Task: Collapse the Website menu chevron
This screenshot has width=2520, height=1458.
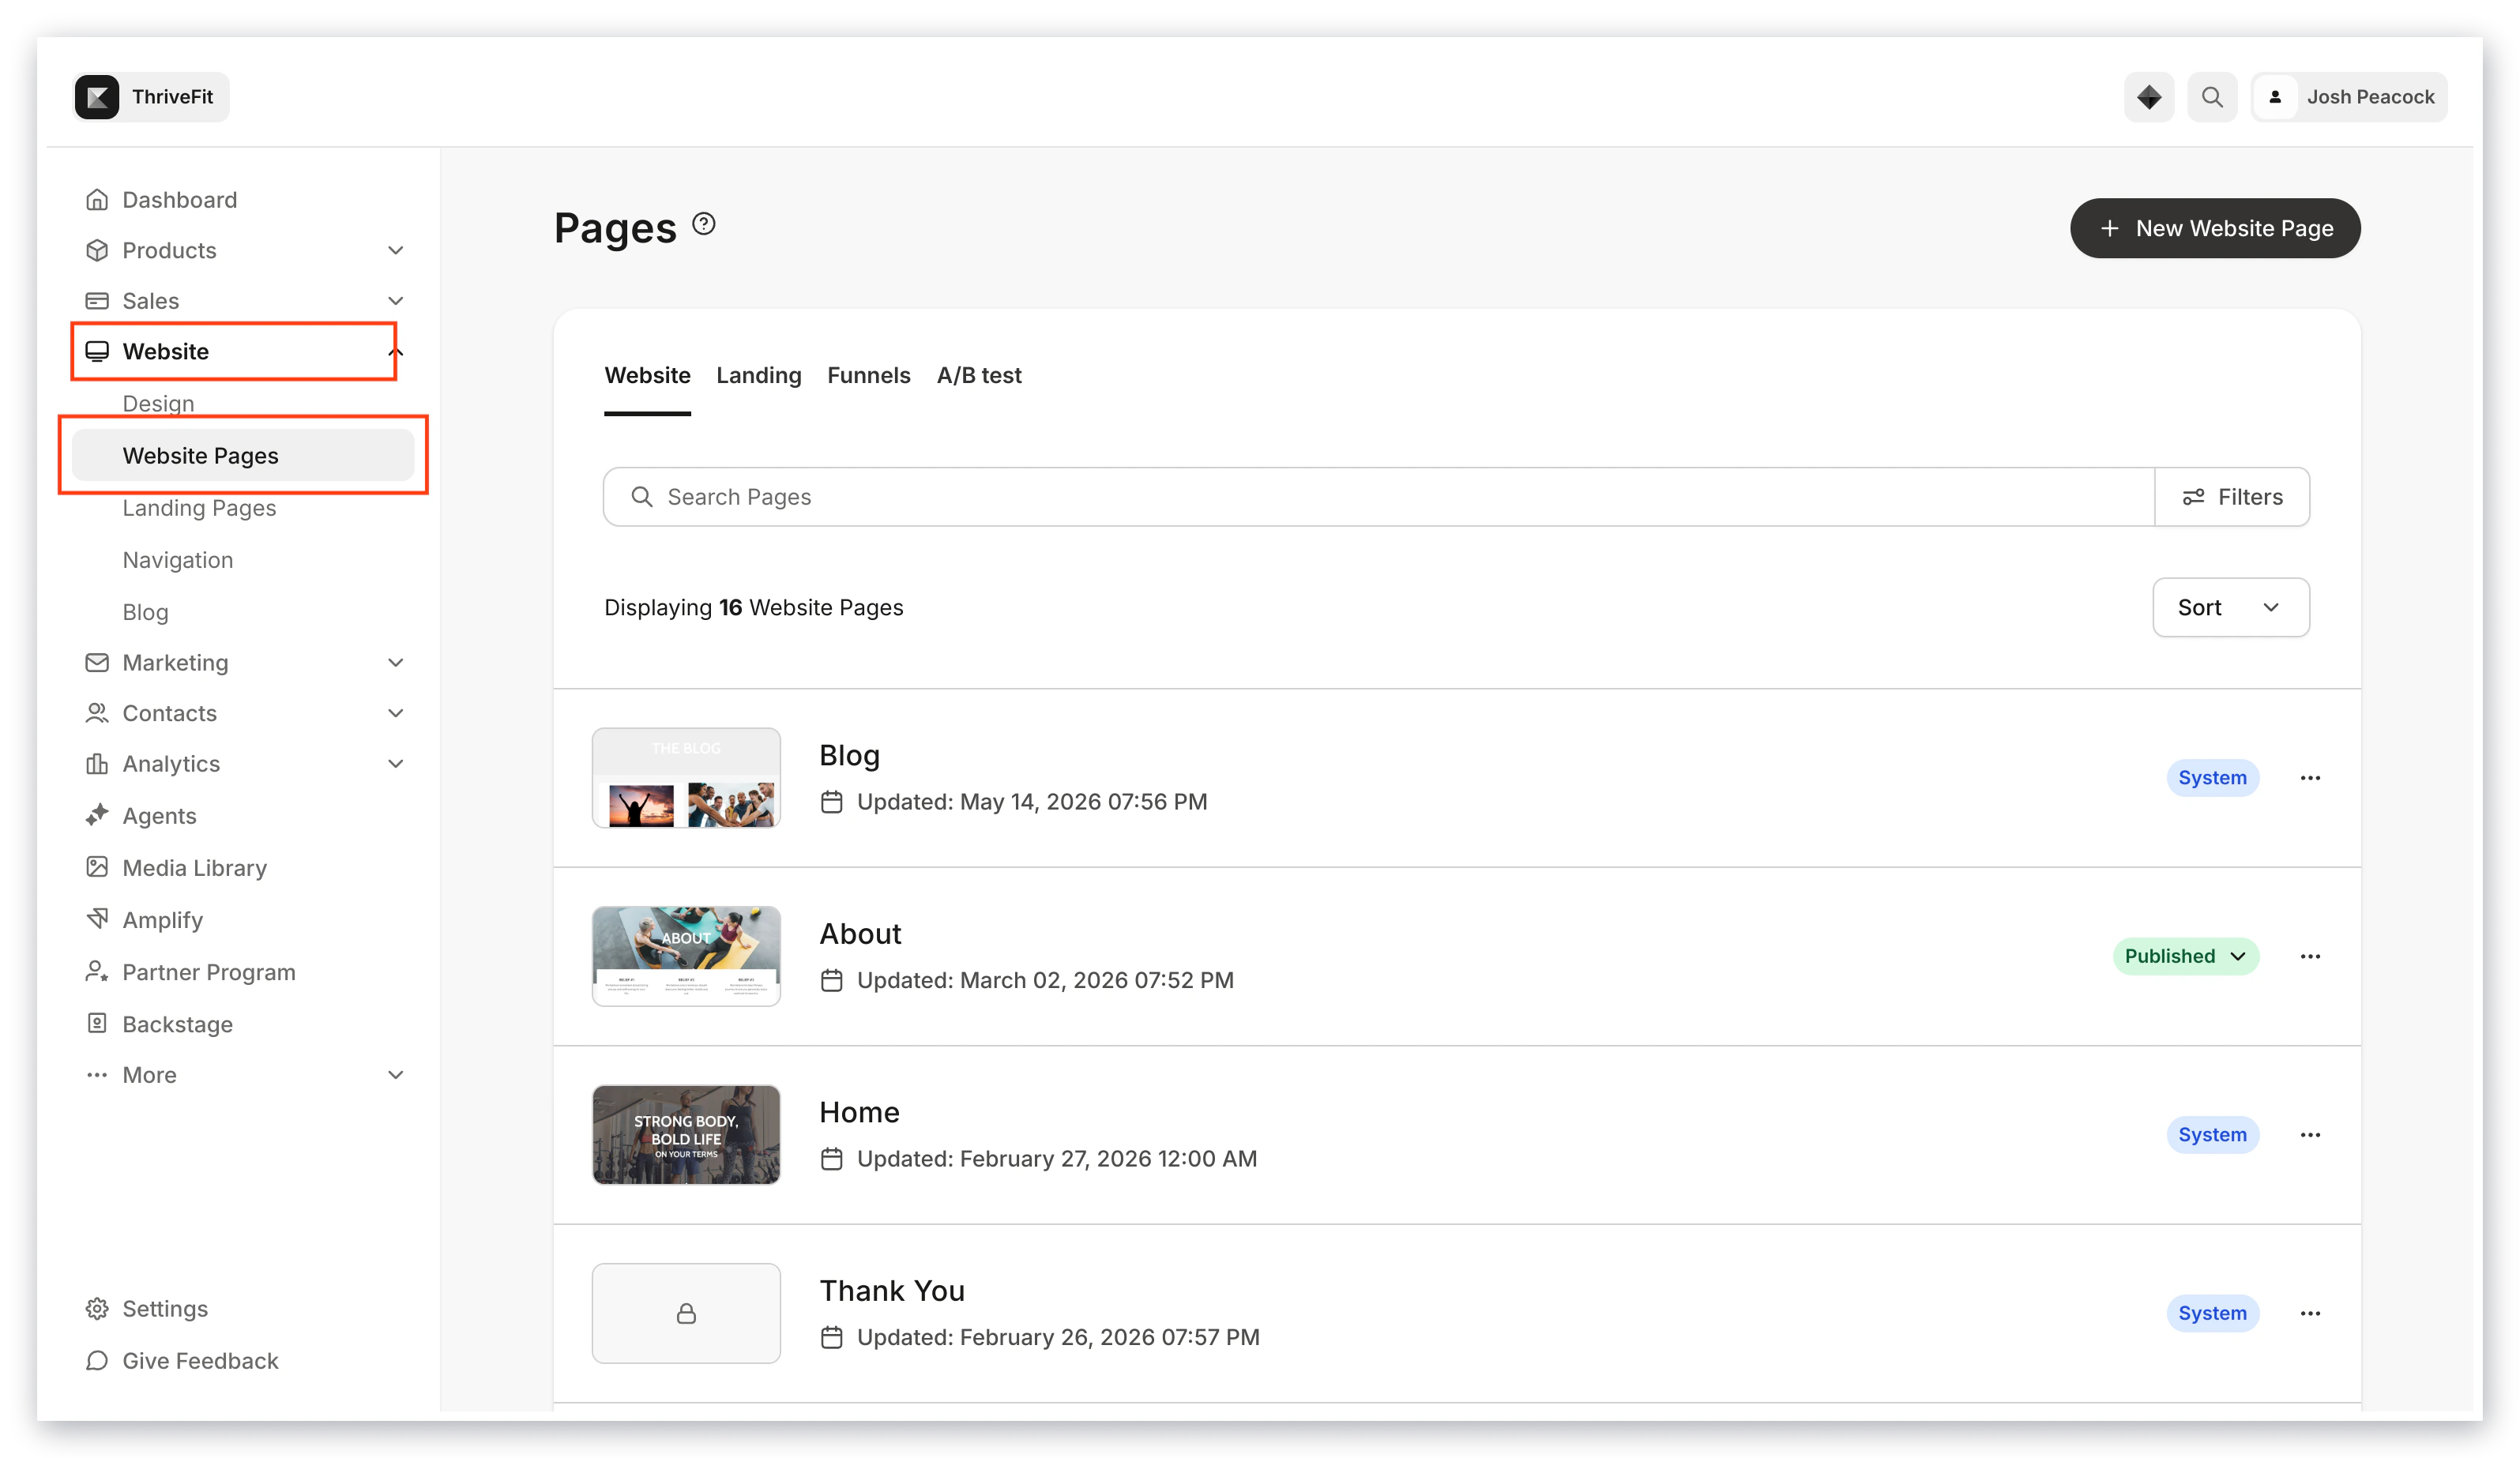Action: 396,352
